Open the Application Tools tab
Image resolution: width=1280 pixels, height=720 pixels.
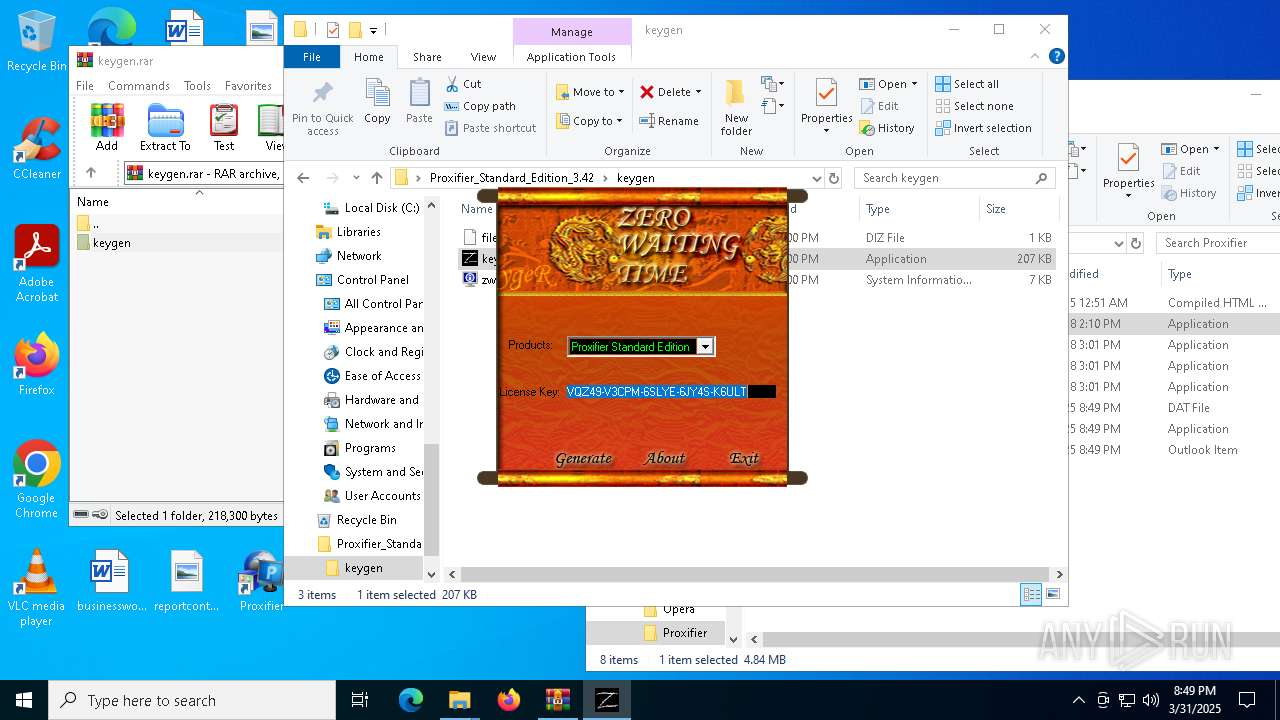click(571, 57)
